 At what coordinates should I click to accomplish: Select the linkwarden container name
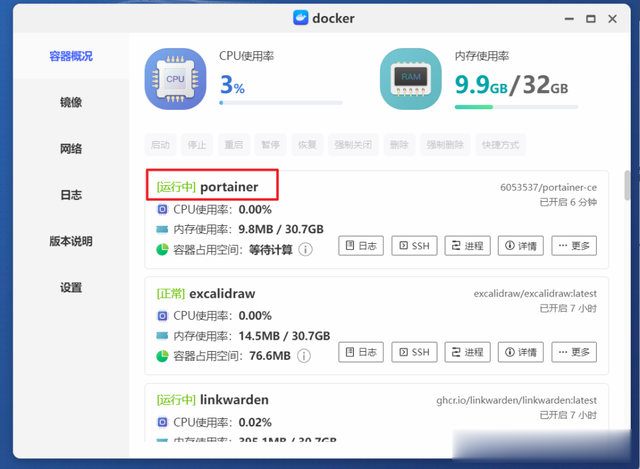point(234,400)
